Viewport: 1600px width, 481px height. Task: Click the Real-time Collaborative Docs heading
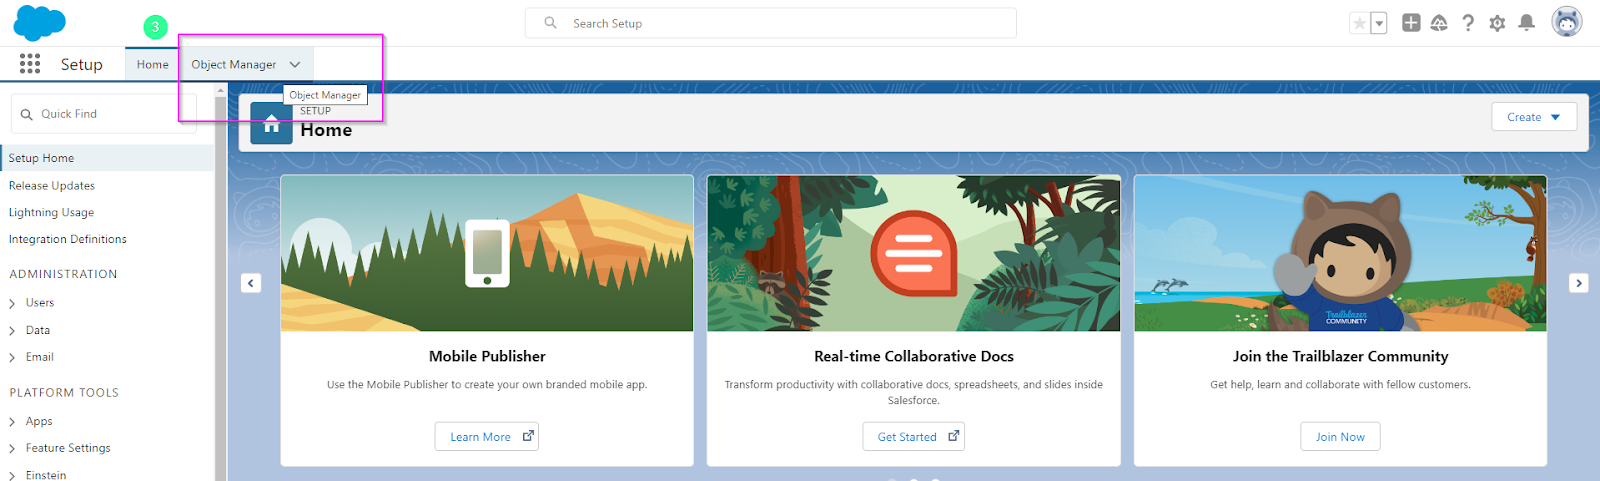(x=914, y=356)
